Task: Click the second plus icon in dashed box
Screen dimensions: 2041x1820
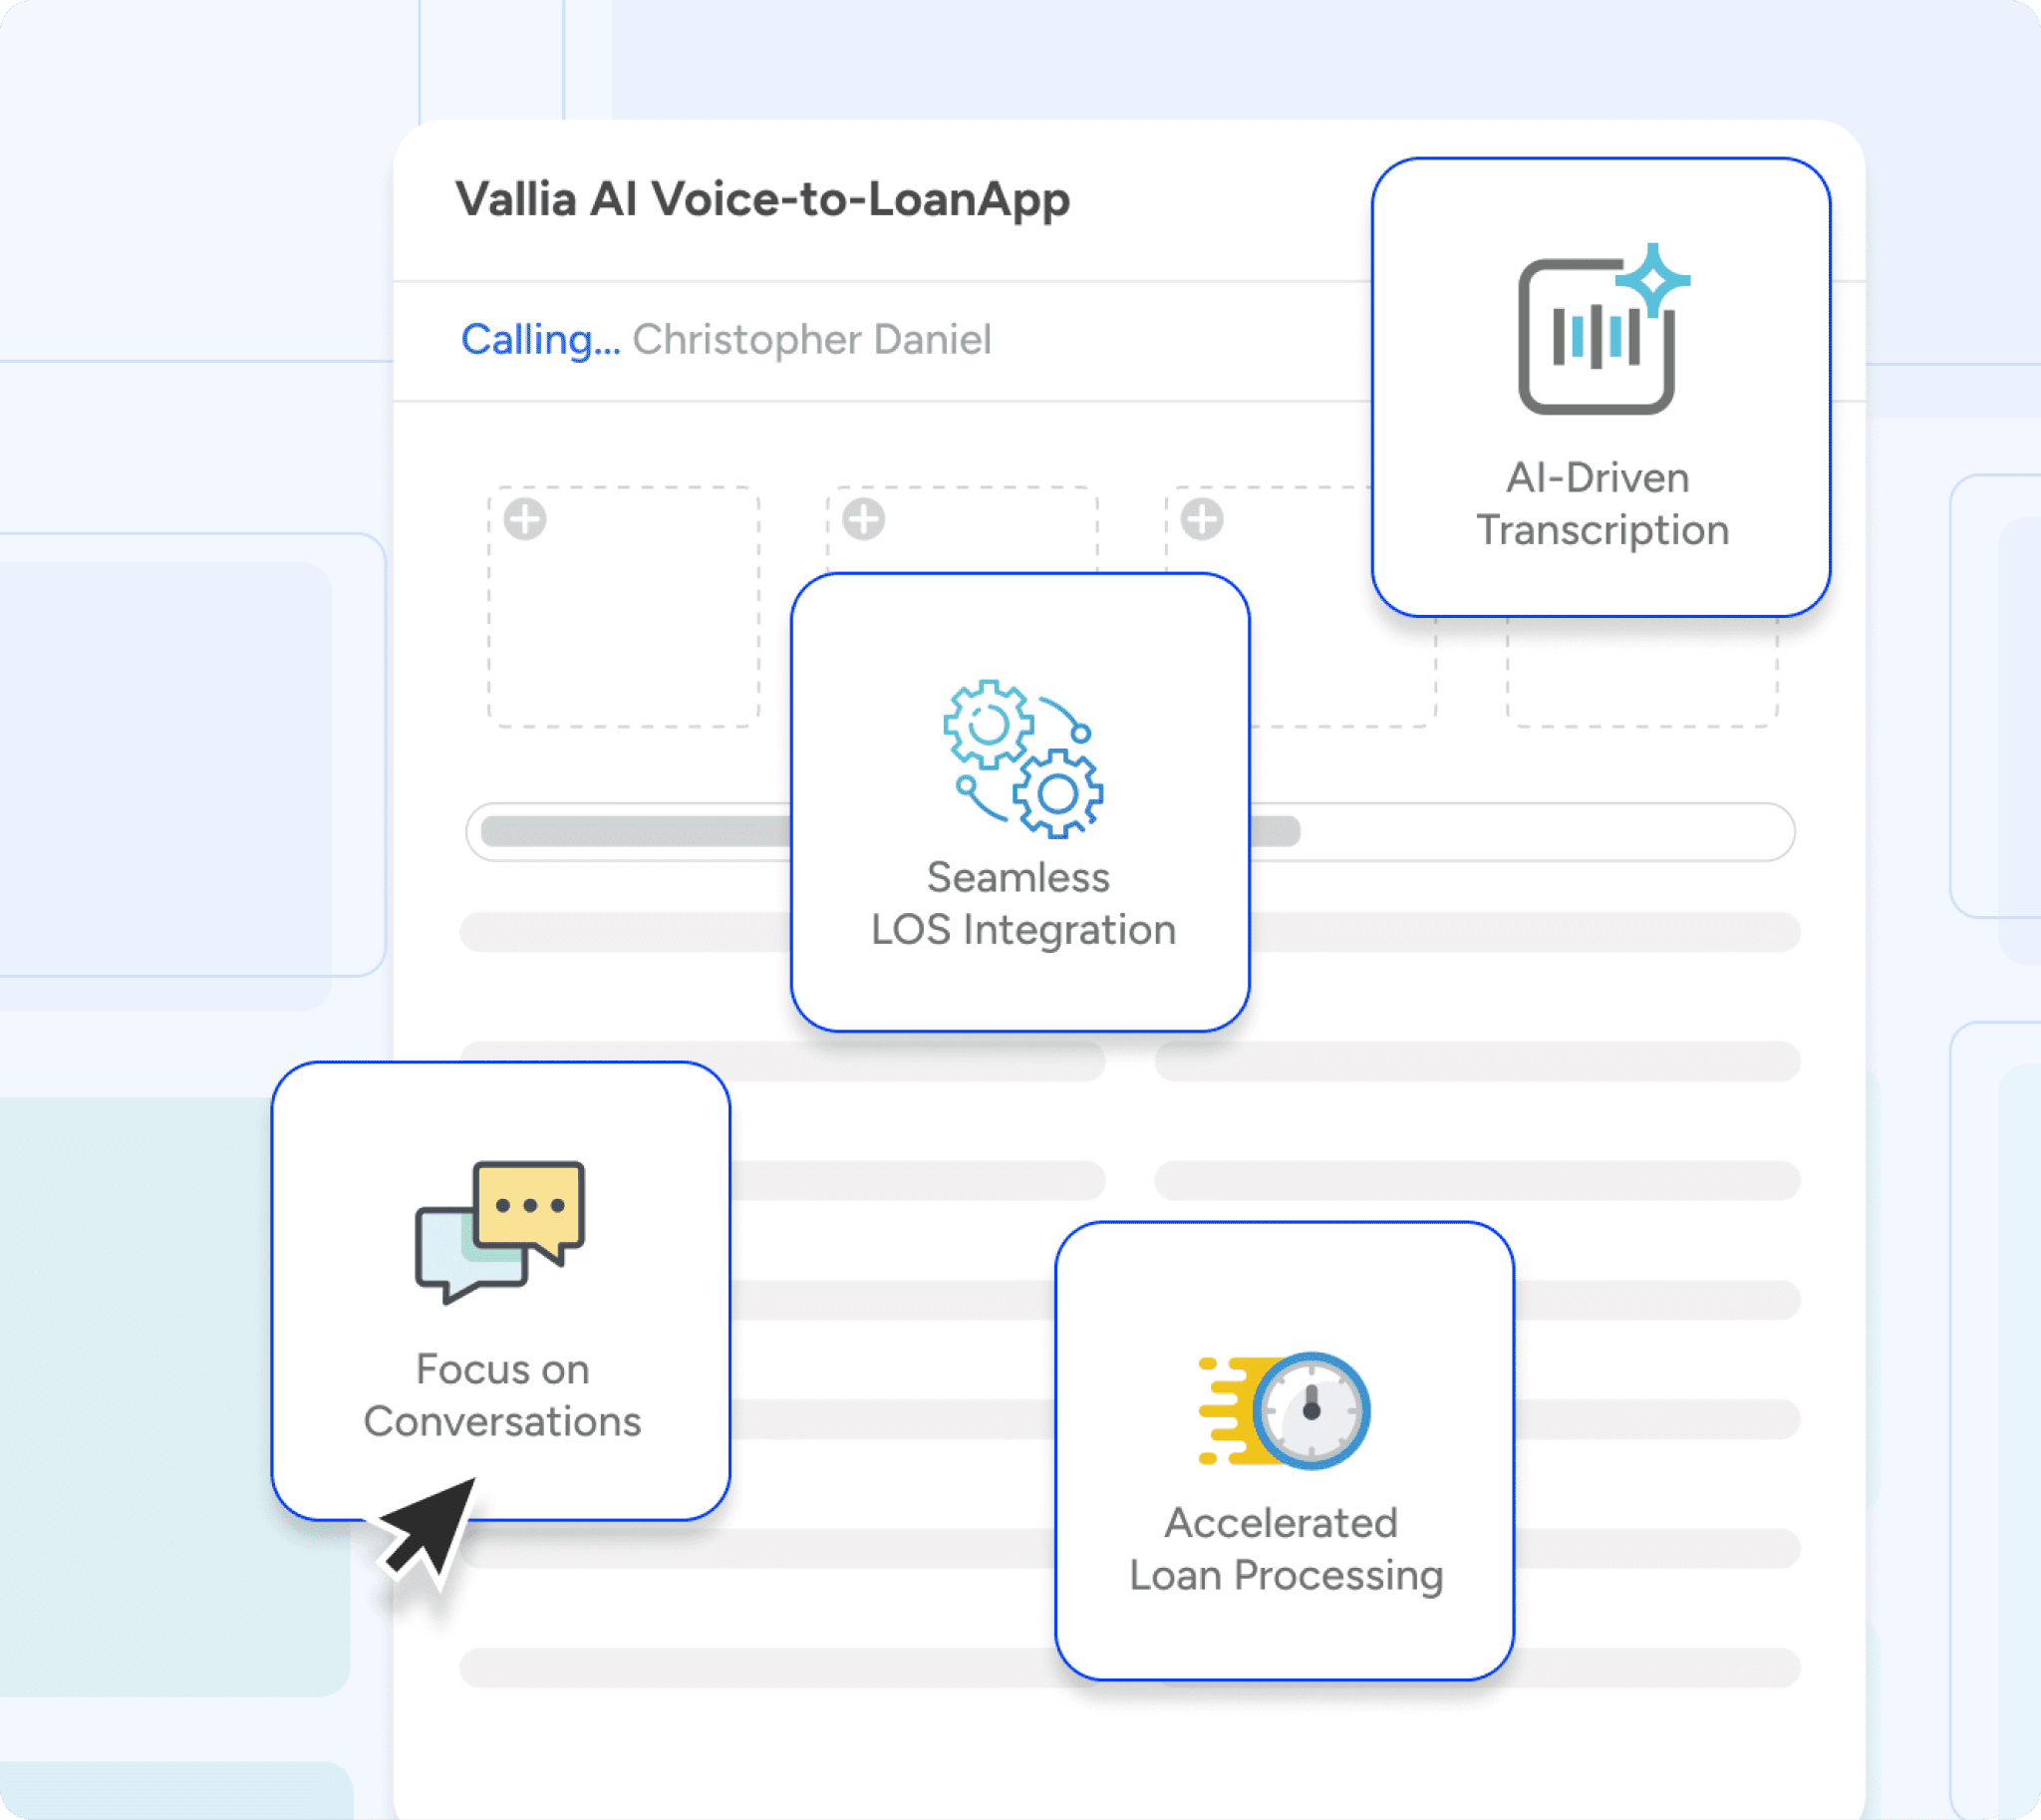Action: tap(864, 519)
